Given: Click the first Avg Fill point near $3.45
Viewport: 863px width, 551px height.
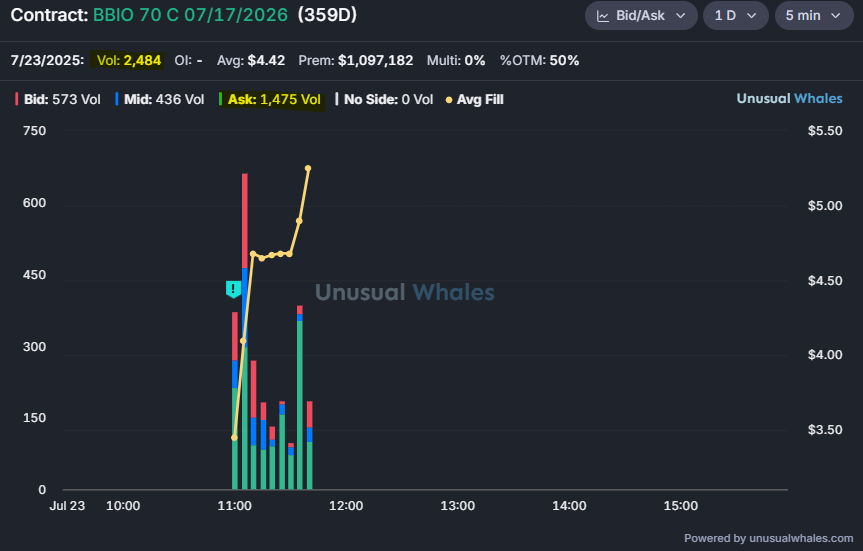Looking at the screenshot, I should click(234, 438).
